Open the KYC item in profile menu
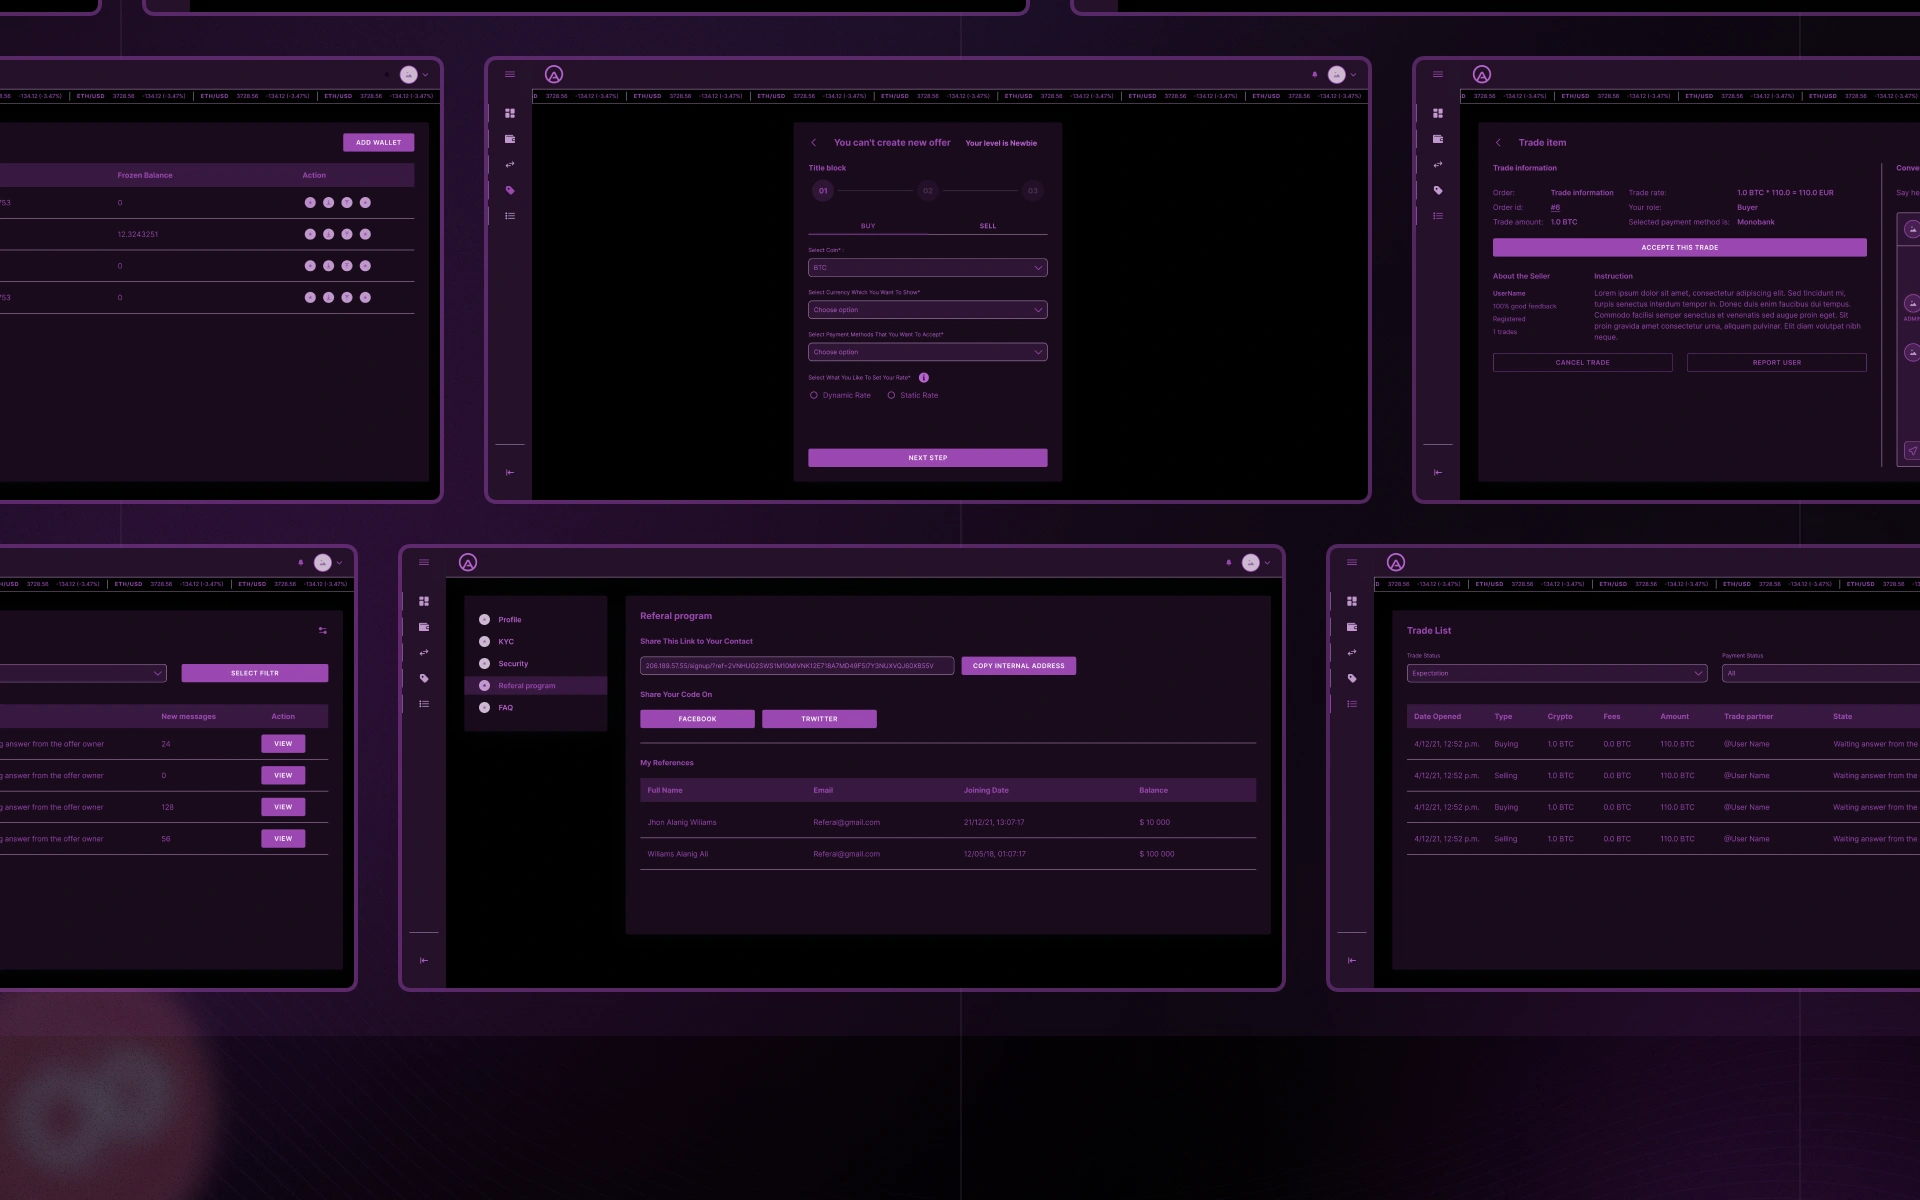 point(506,642)
